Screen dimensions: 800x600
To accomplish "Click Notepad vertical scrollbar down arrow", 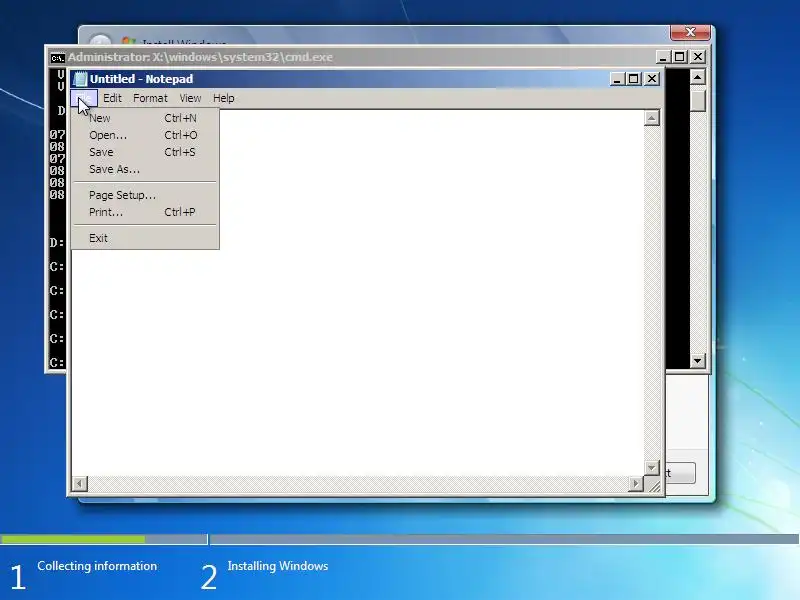I will coord(651,467).
